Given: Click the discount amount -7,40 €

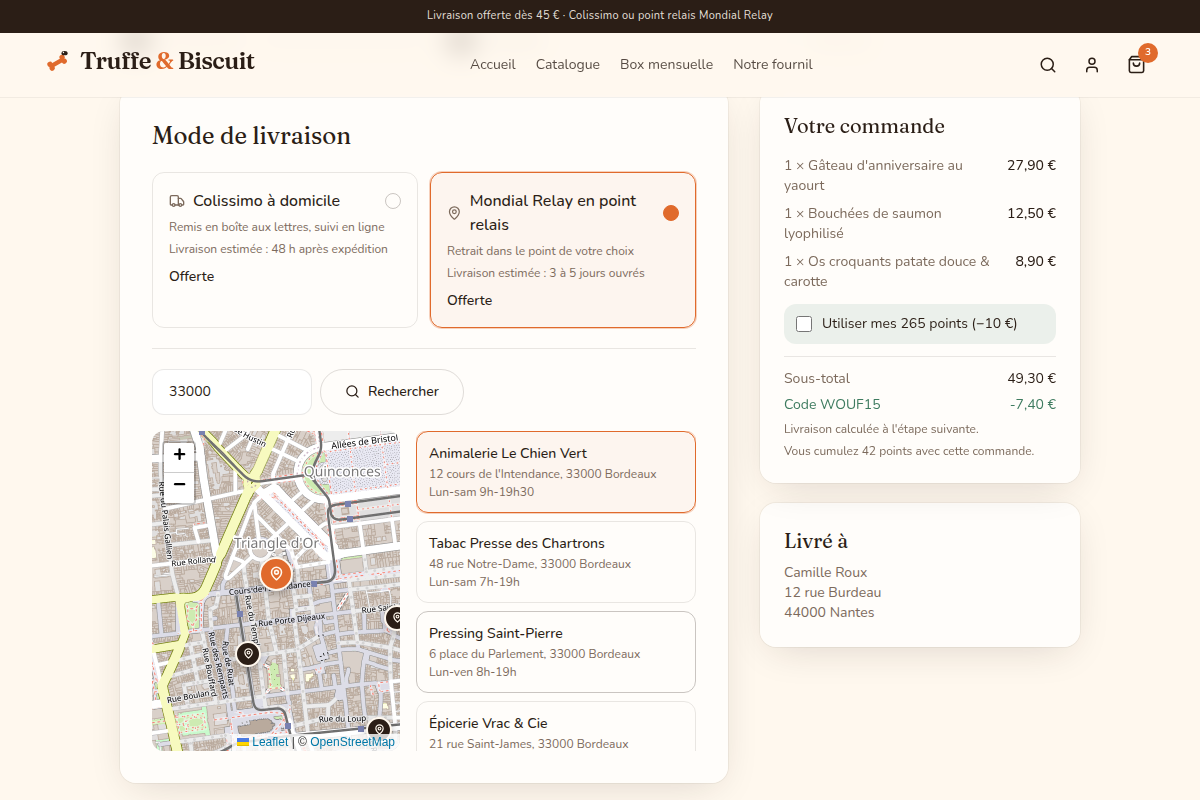Looking at the screenshot, I should [x=1033, y=405].
